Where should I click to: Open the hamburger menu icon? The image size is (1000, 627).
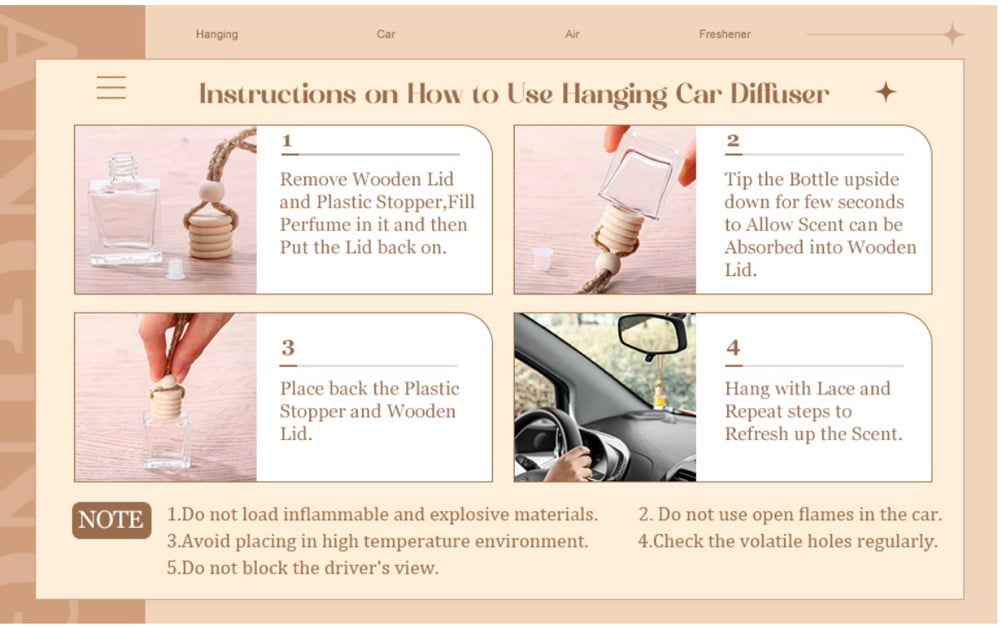click(111, 87)
